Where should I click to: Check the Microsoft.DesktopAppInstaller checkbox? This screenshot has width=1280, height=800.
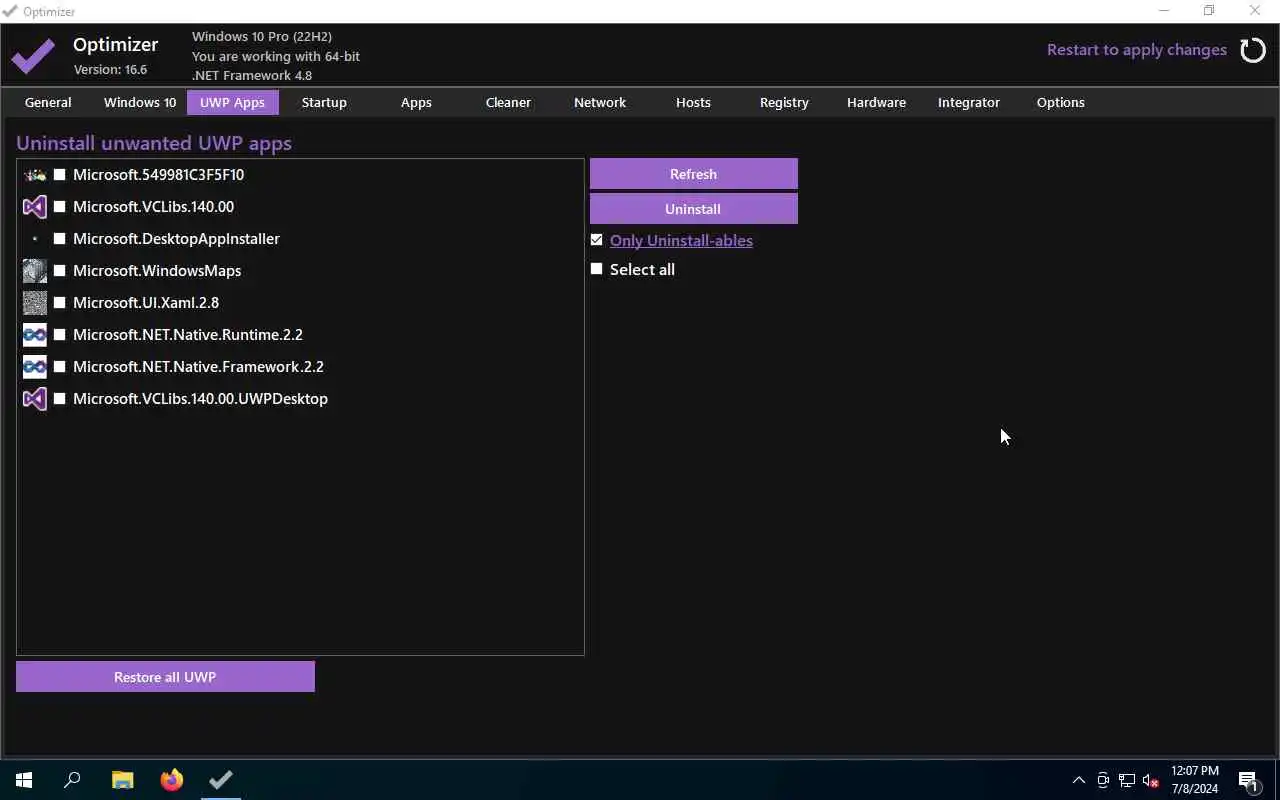tap(60, 239)
